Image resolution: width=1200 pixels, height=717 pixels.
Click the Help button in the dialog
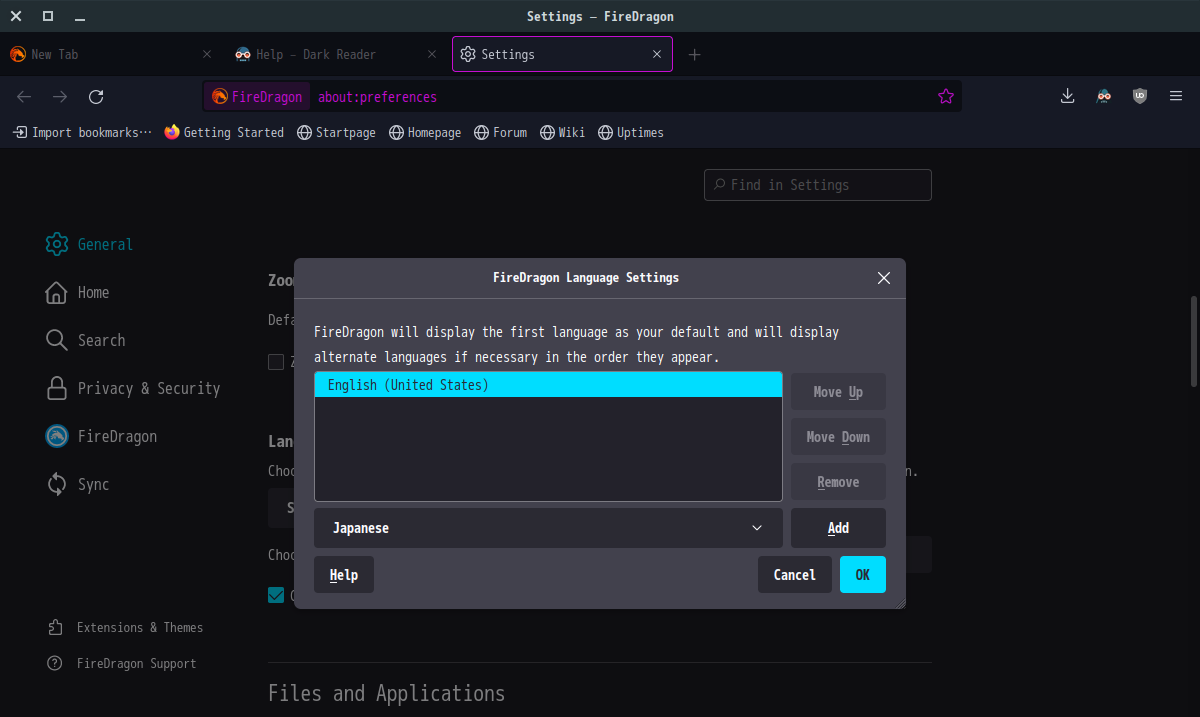[x=344, y=575]
